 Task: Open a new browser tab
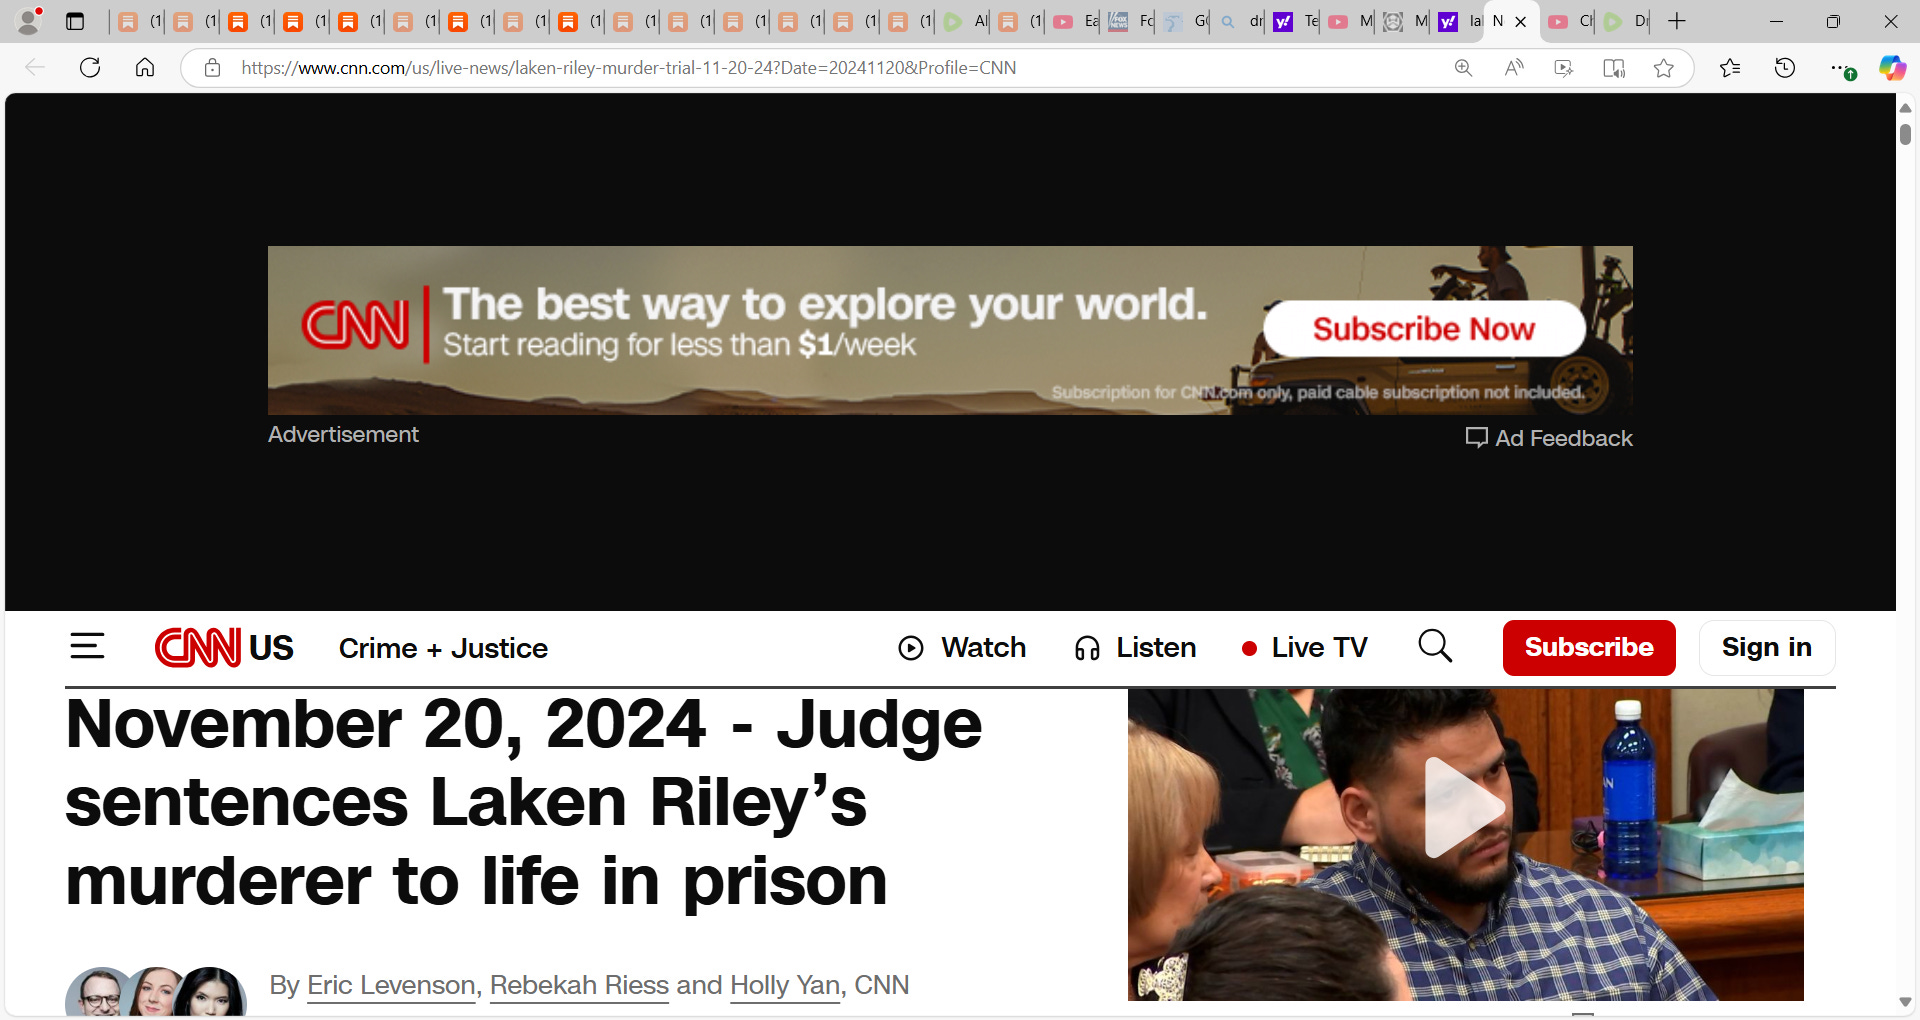tap(1677, 21)
